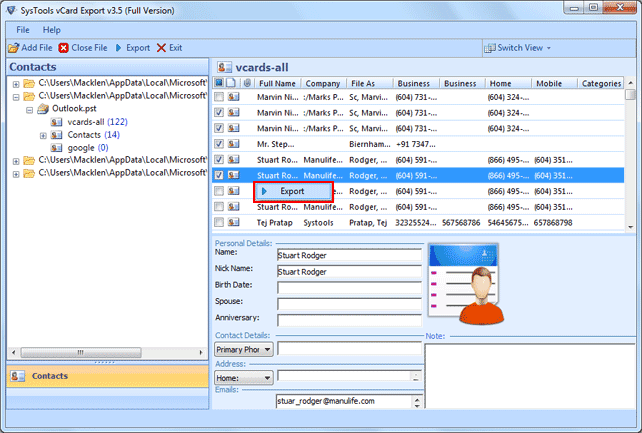Click the Anniversary input field
Screen dimensions: 642x433
click(x=349, y=320)
